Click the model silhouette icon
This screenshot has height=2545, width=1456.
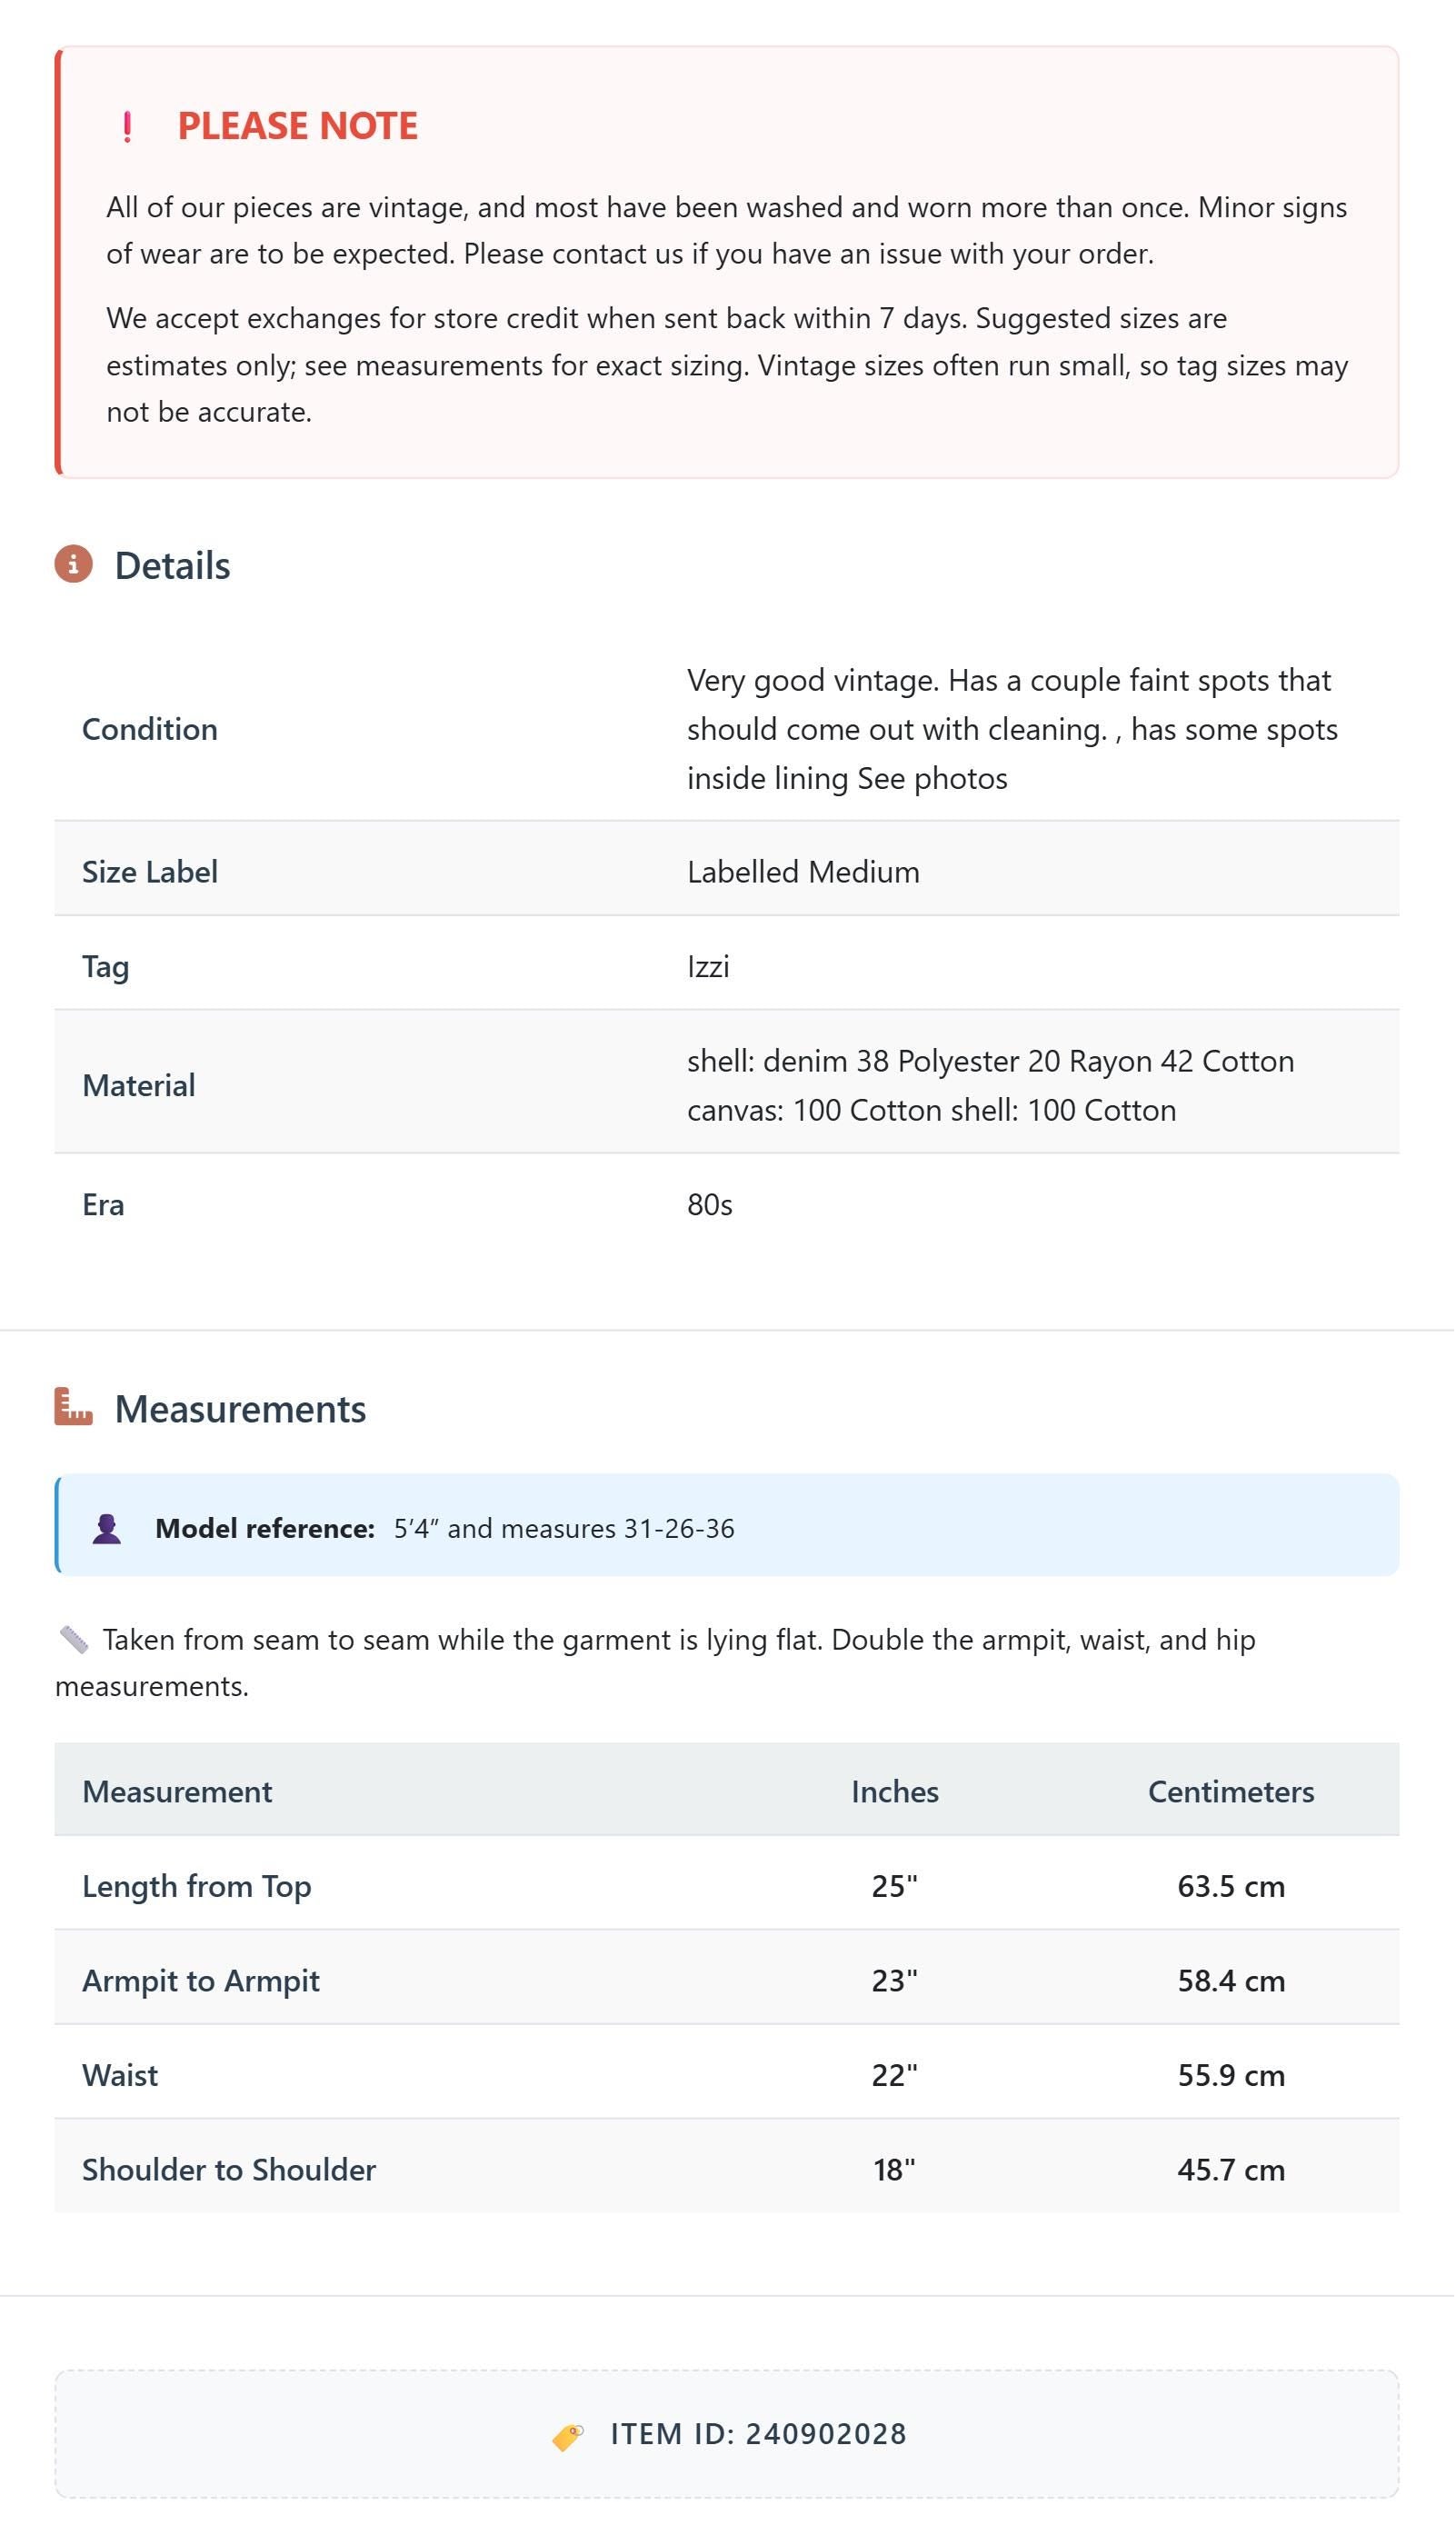pyautogui.click(x=107, y=1530)
